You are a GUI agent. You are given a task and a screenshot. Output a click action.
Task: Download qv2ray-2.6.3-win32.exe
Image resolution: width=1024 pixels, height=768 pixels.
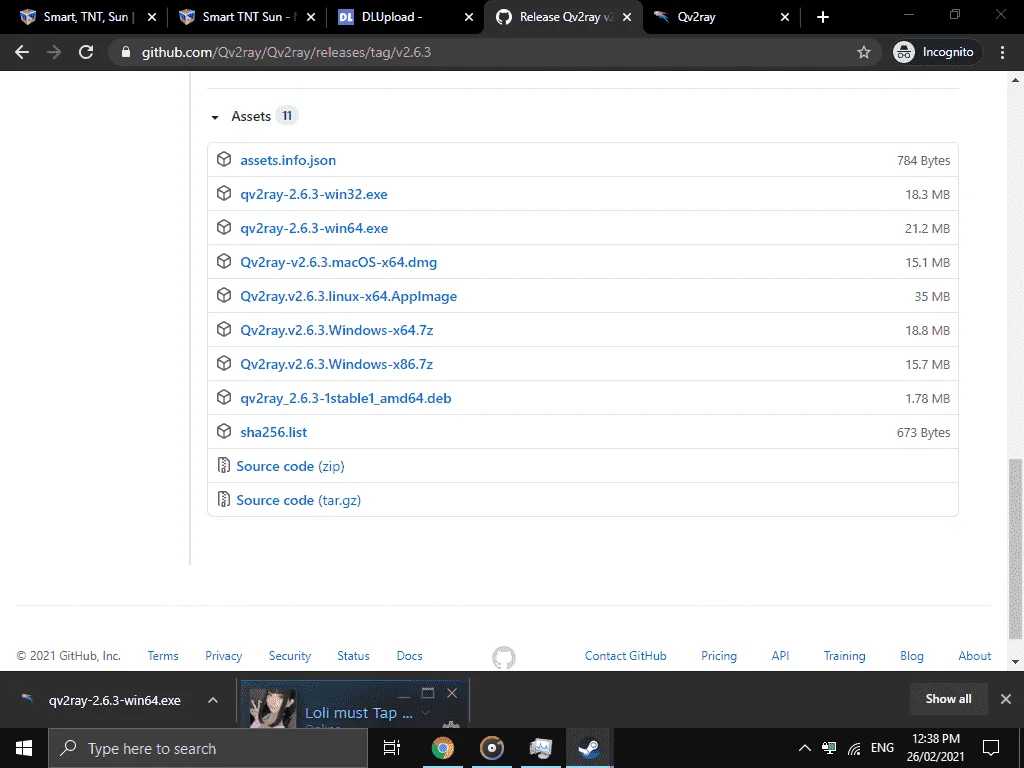pyautogui.click(x=314, y=194)
